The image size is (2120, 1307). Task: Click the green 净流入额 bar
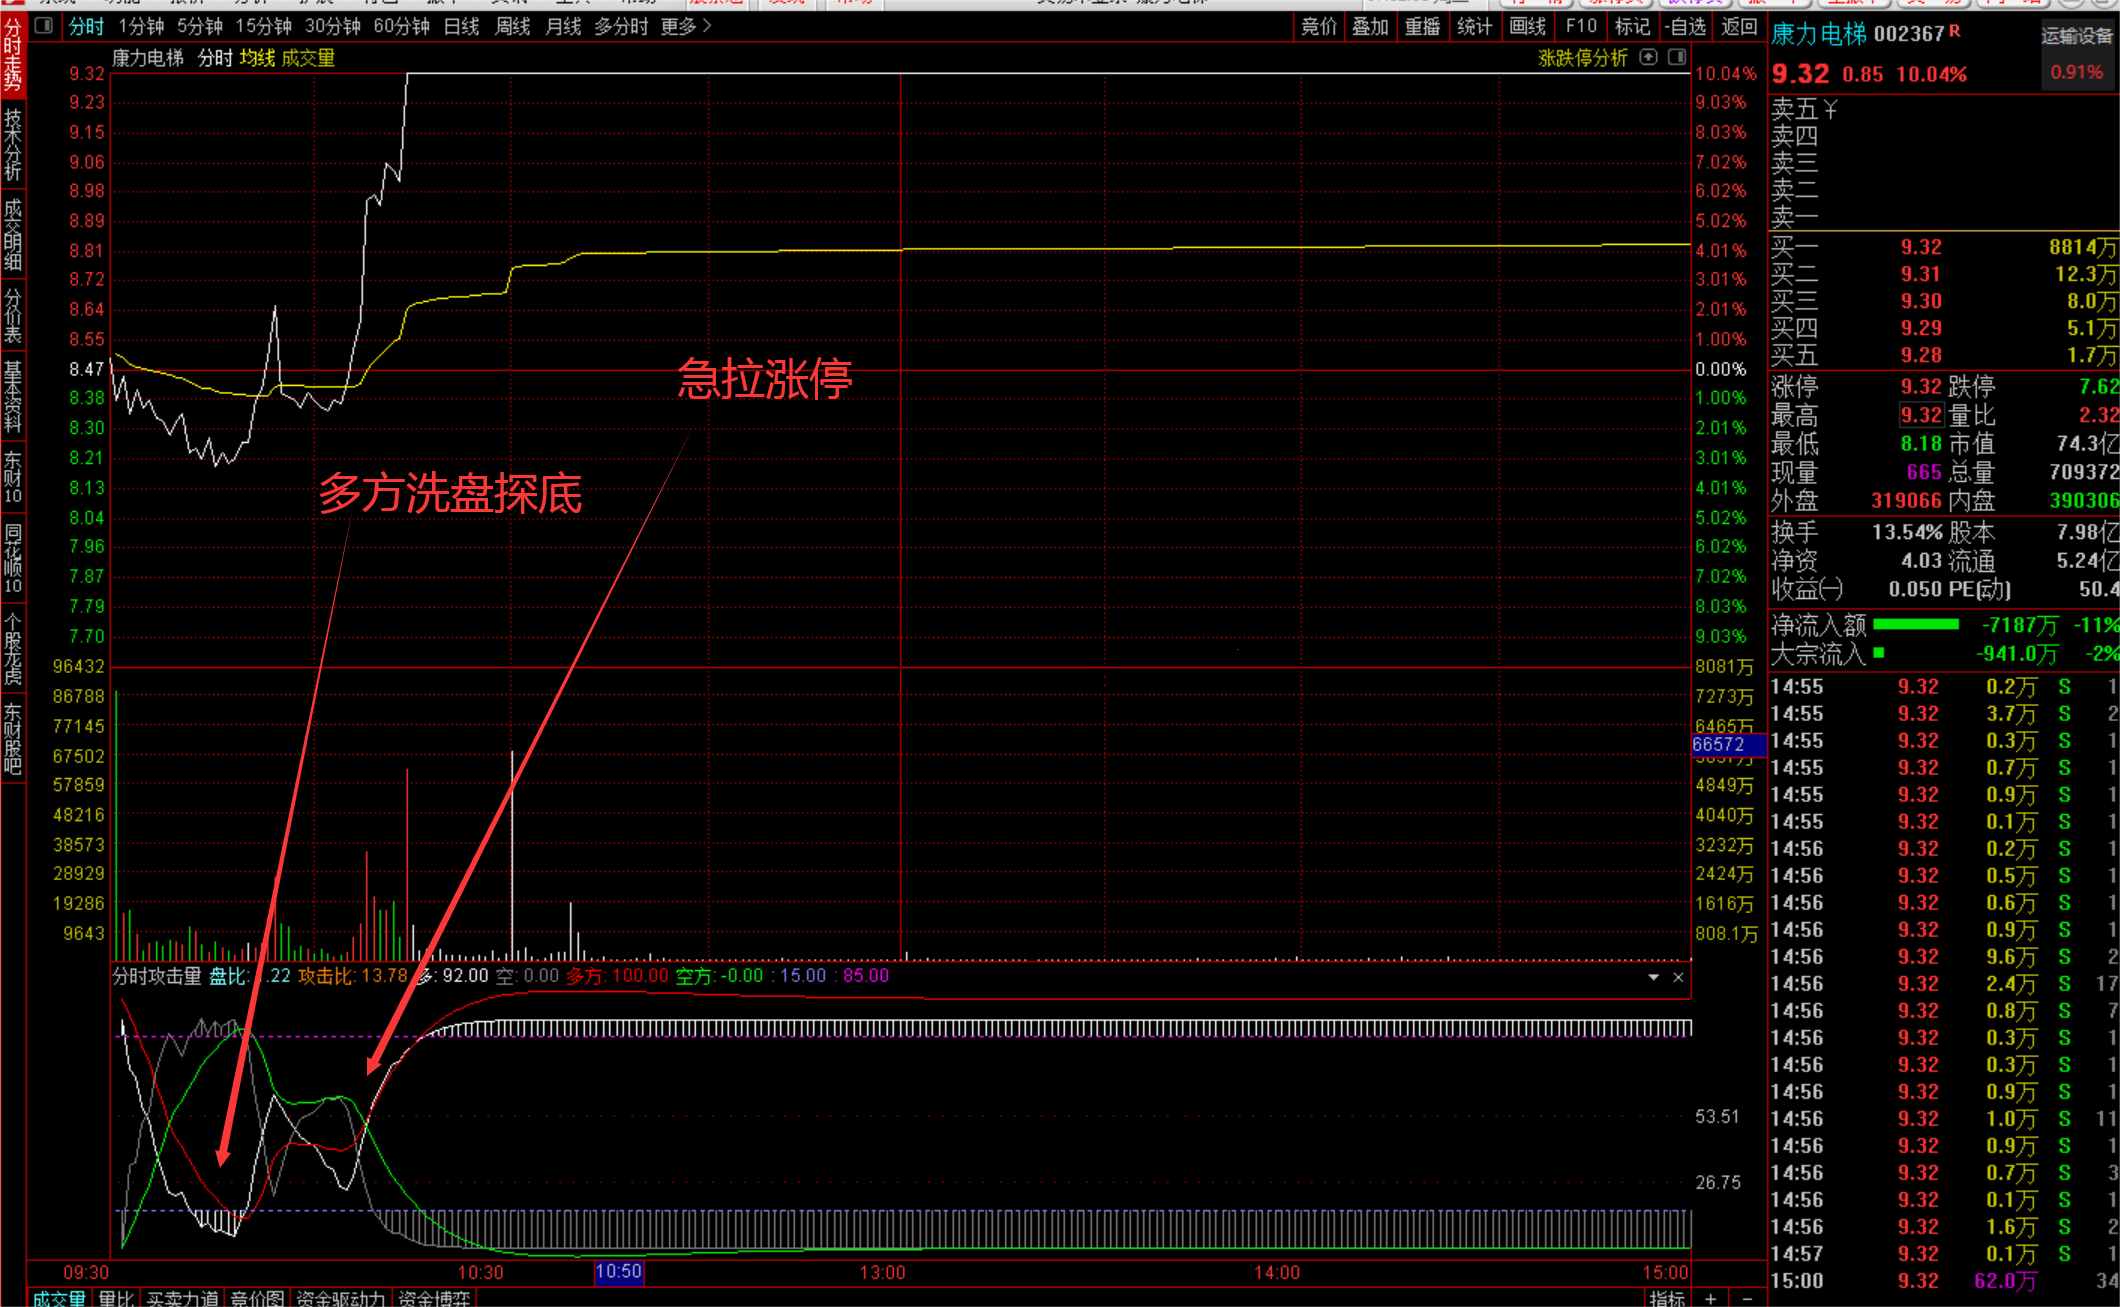1915,625
